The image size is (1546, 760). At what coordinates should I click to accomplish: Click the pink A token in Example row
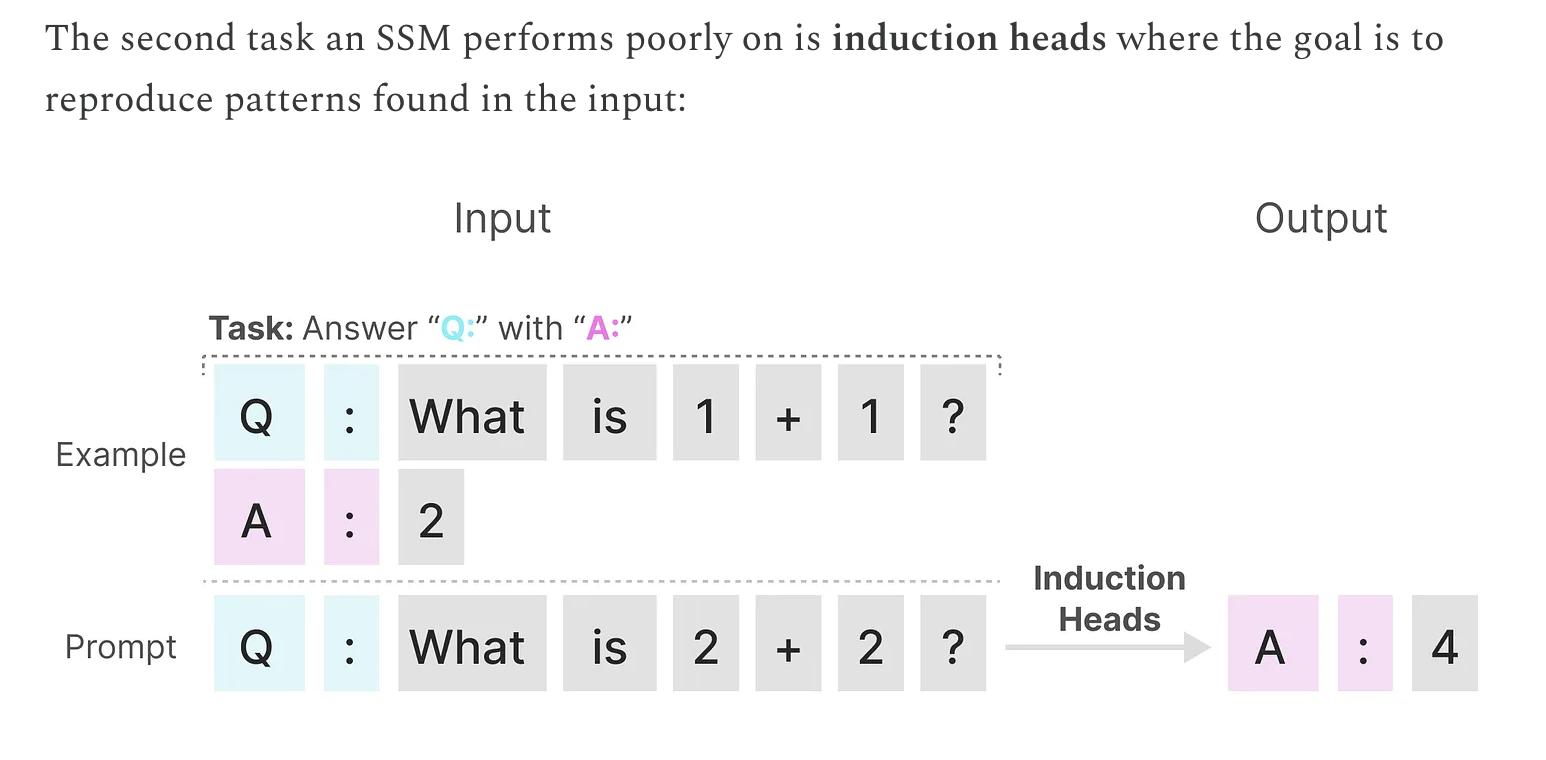(259, 517)
